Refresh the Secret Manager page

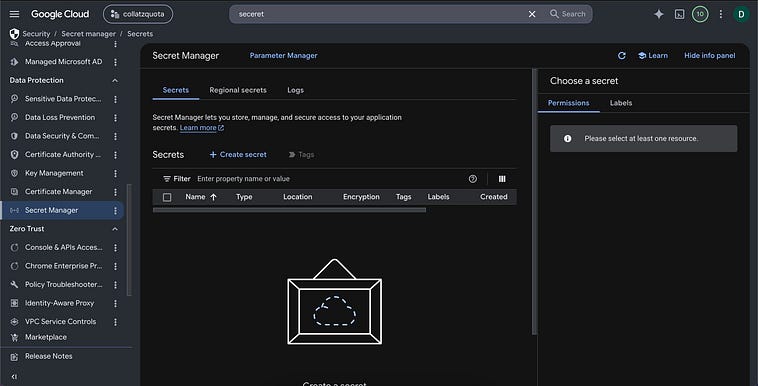(x=622, y=56)
